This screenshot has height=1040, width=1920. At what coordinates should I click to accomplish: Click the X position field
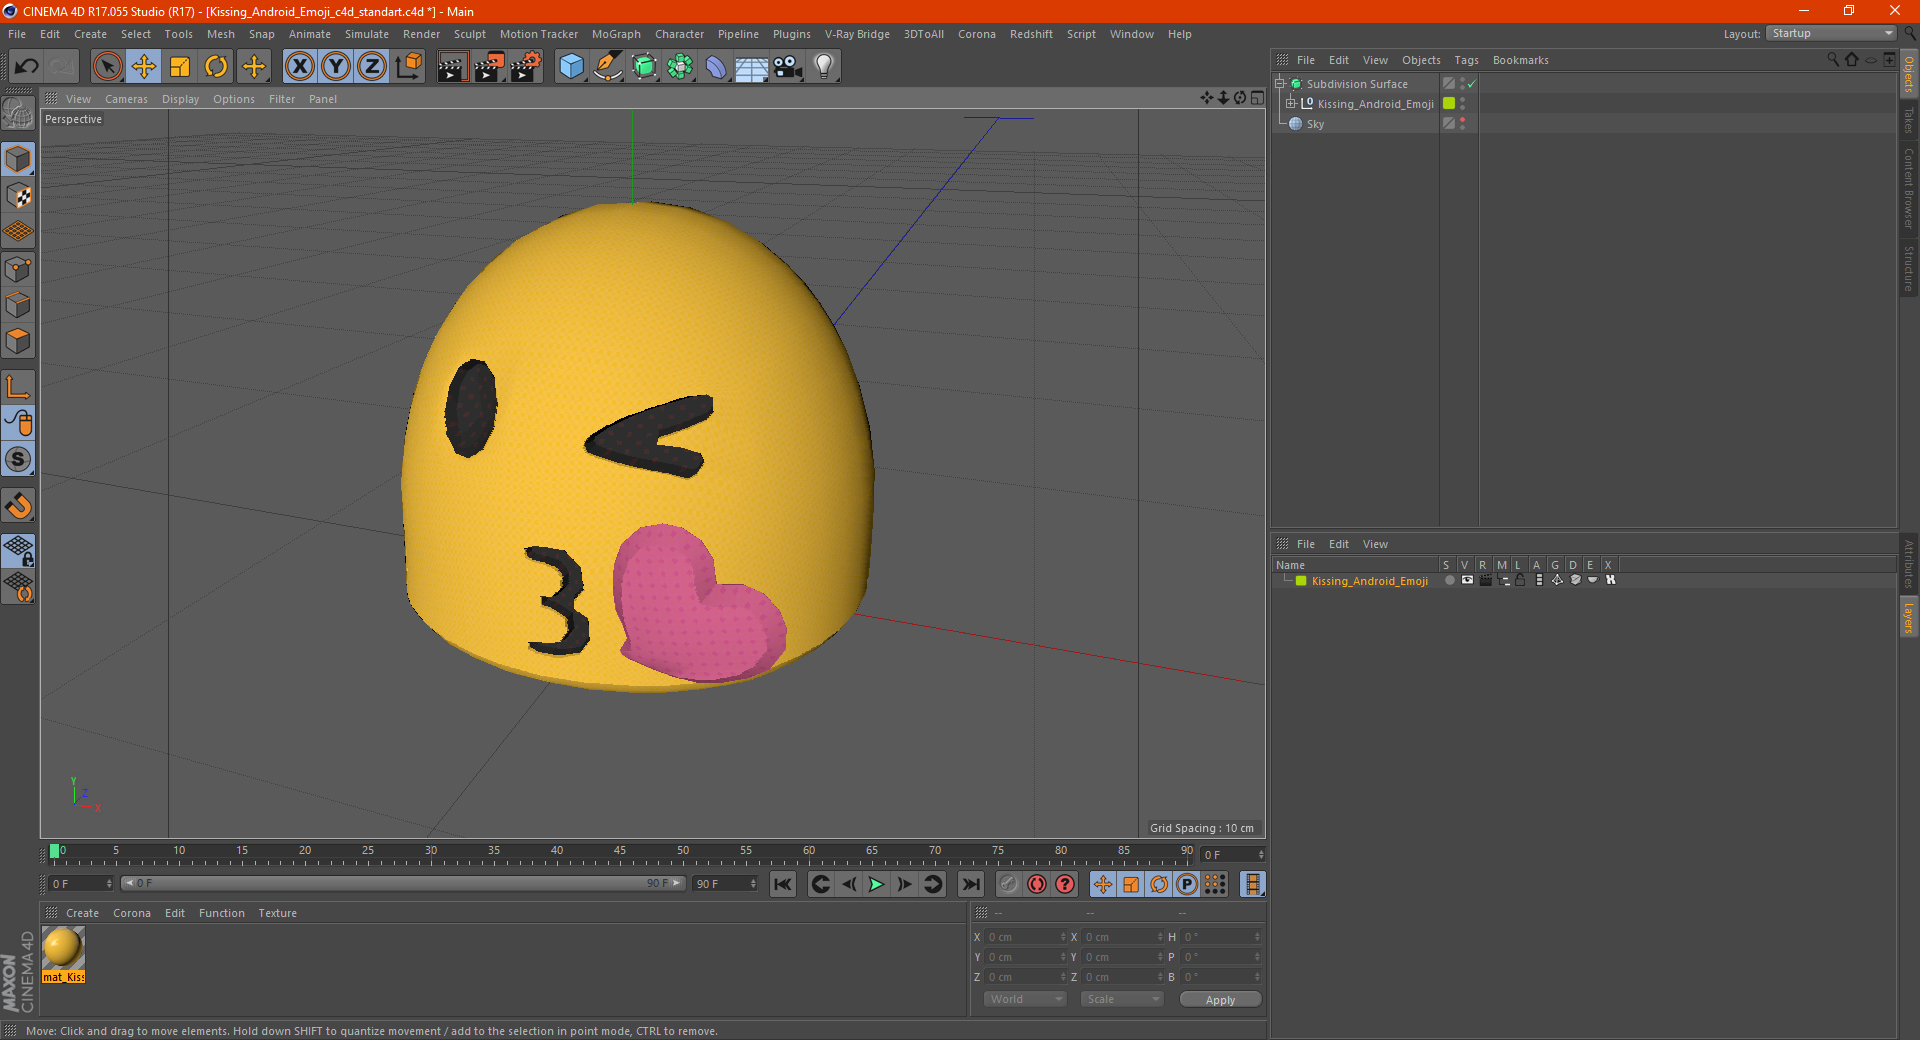(1026, 937)
